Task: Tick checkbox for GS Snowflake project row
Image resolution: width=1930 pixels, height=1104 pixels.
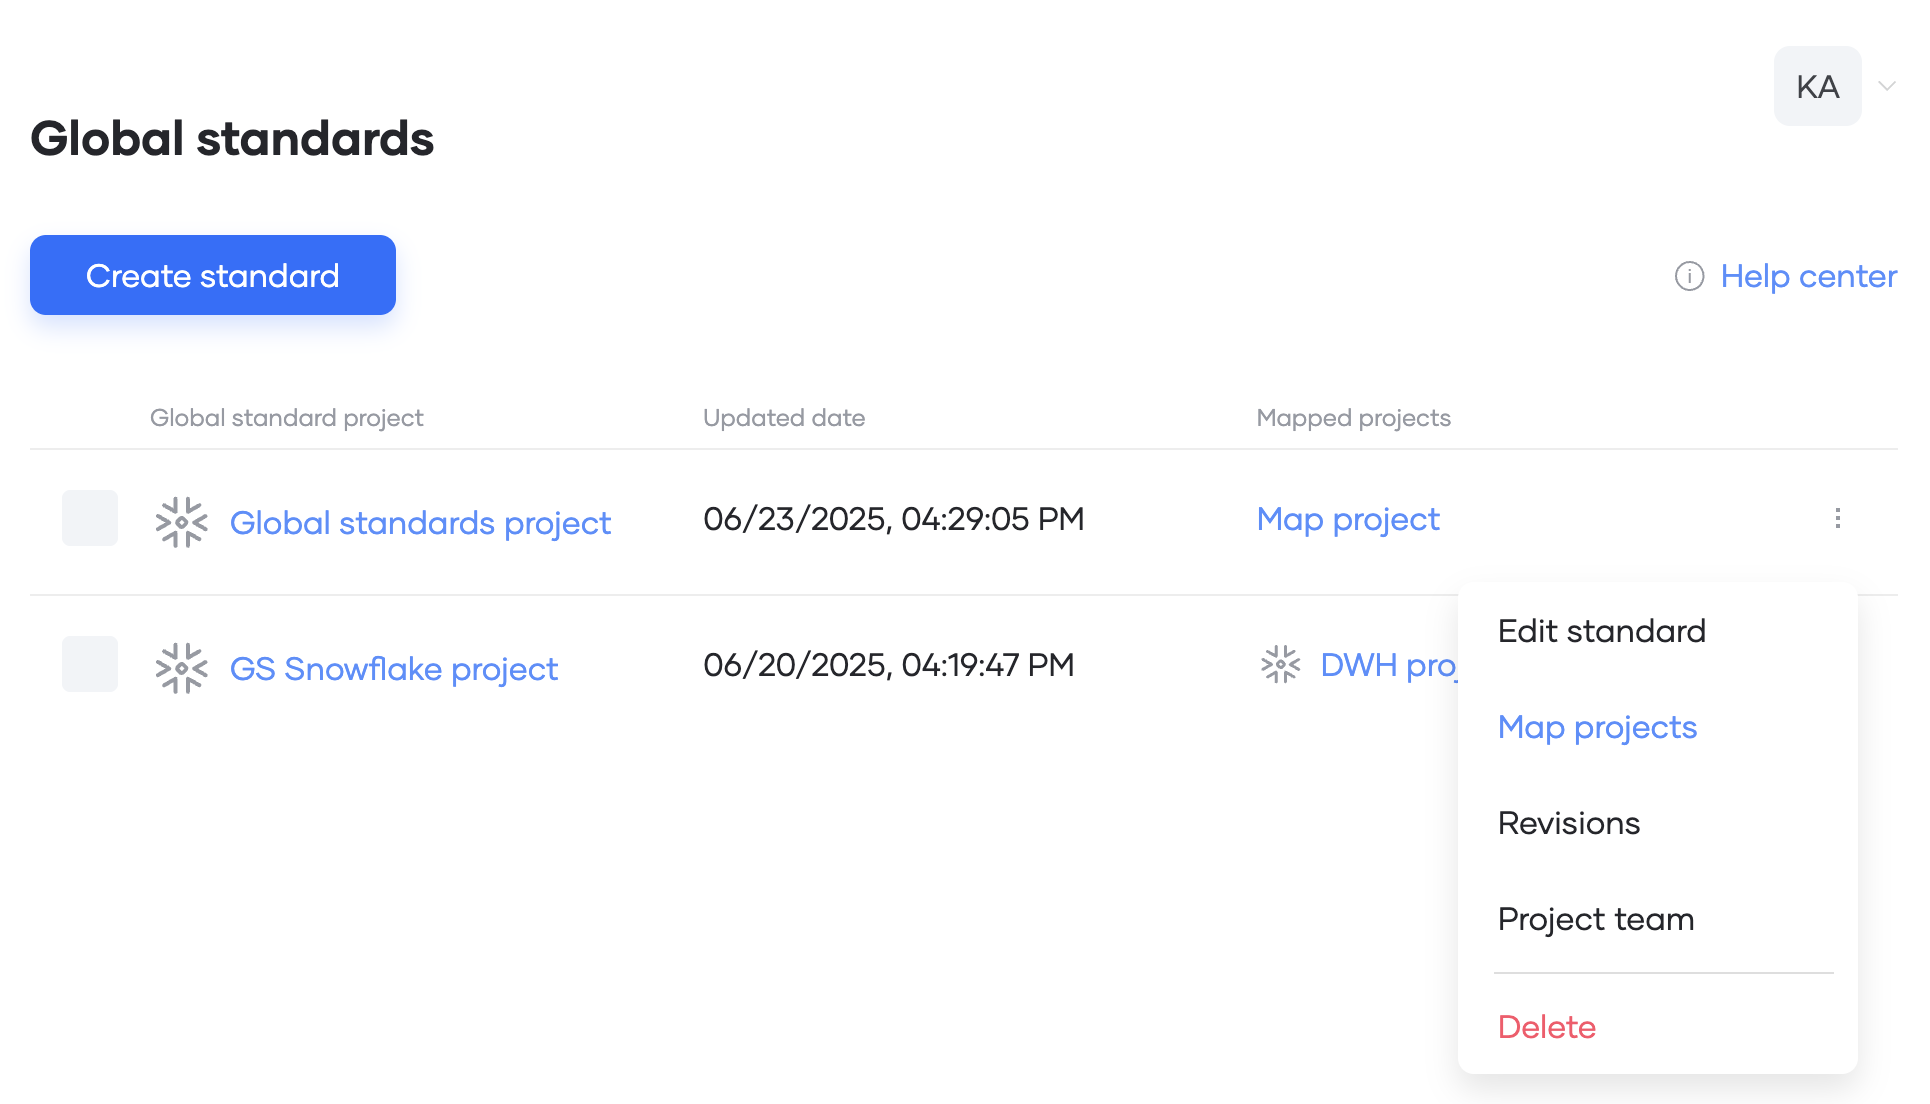Action: (x=90, y=664)
